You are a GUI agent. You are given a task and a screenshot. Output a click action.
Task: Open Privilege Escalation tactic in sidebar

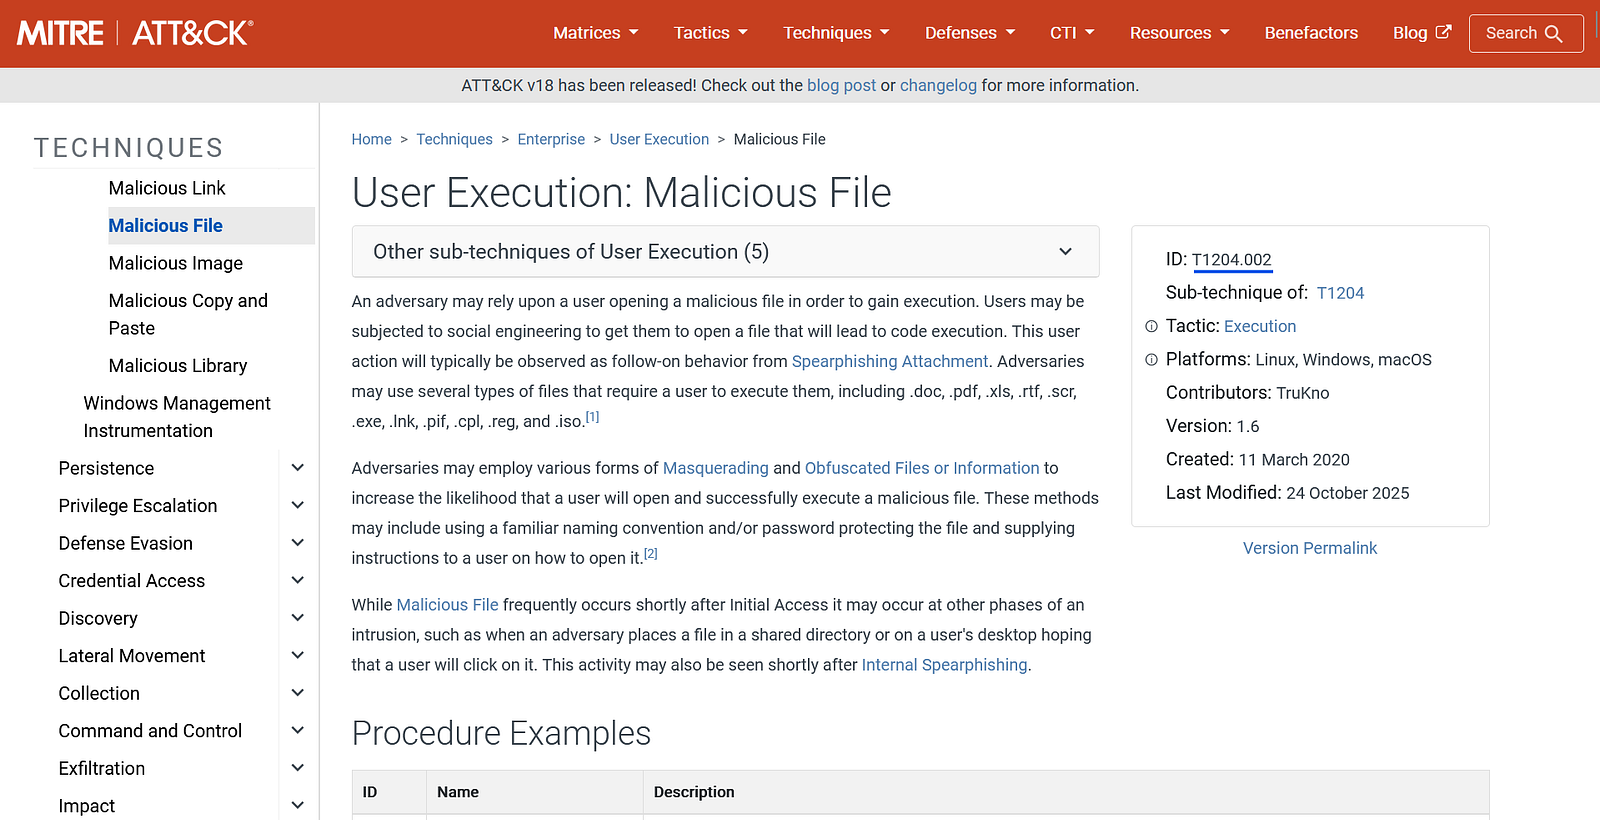click(x=138, y=506)
